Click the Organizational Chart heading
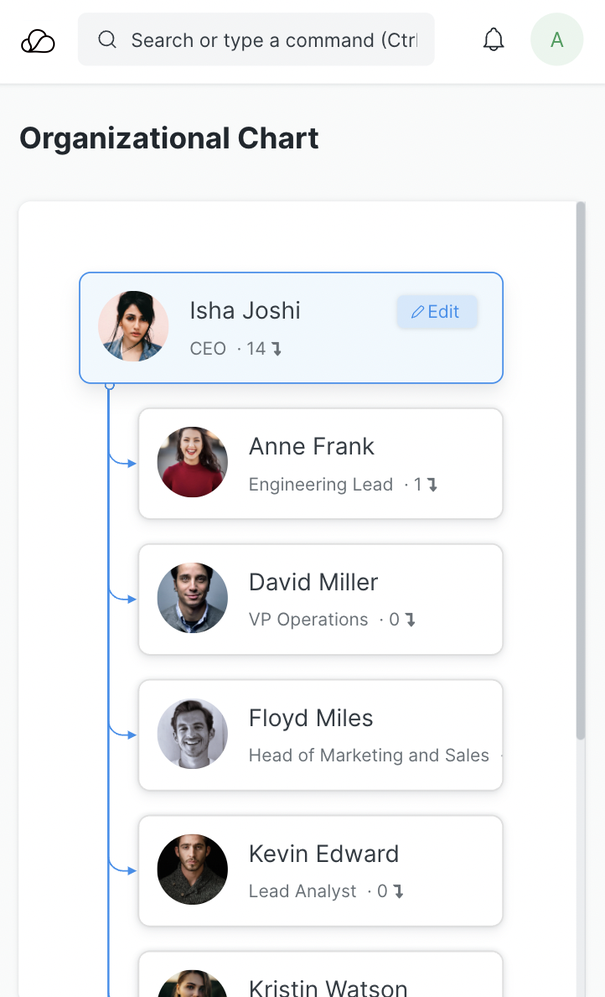The height and width of the screenshot is (997, 605). click(x=169, y=138)
